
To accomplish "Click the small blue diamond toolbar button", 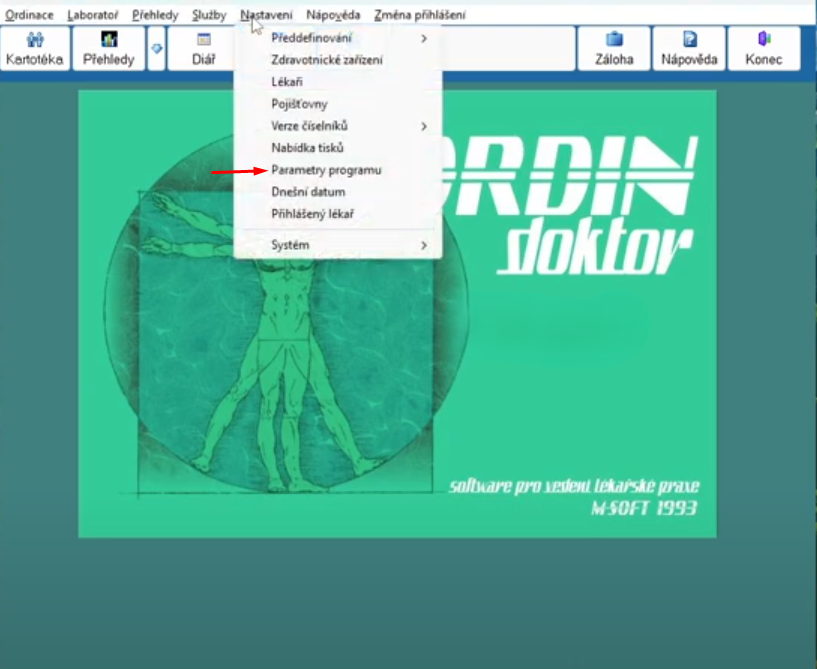I will 156,48.
